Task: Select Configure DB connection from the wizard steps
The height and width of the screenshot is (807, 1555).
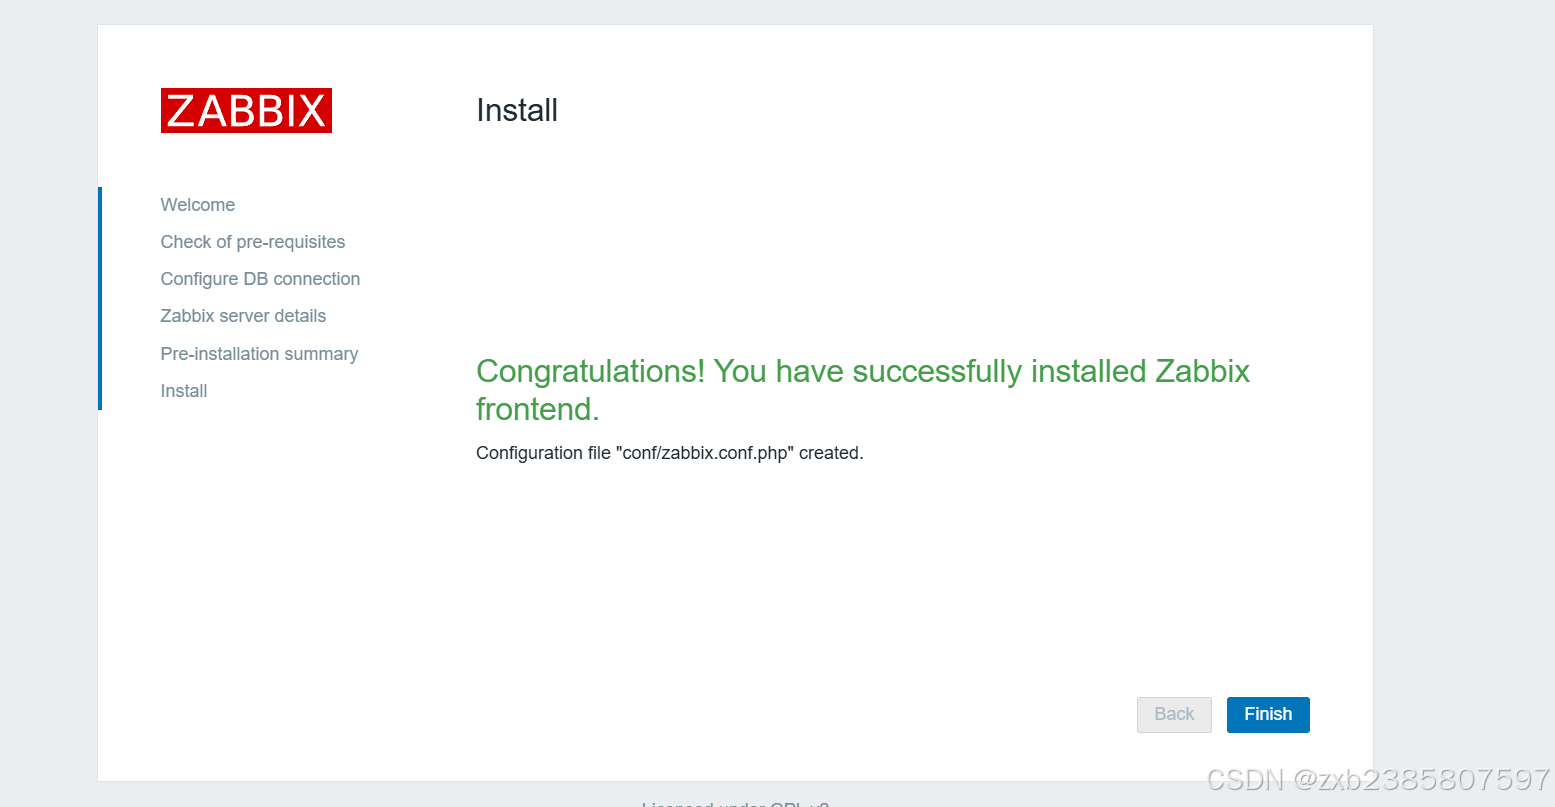Action: [x=260, y=278]
